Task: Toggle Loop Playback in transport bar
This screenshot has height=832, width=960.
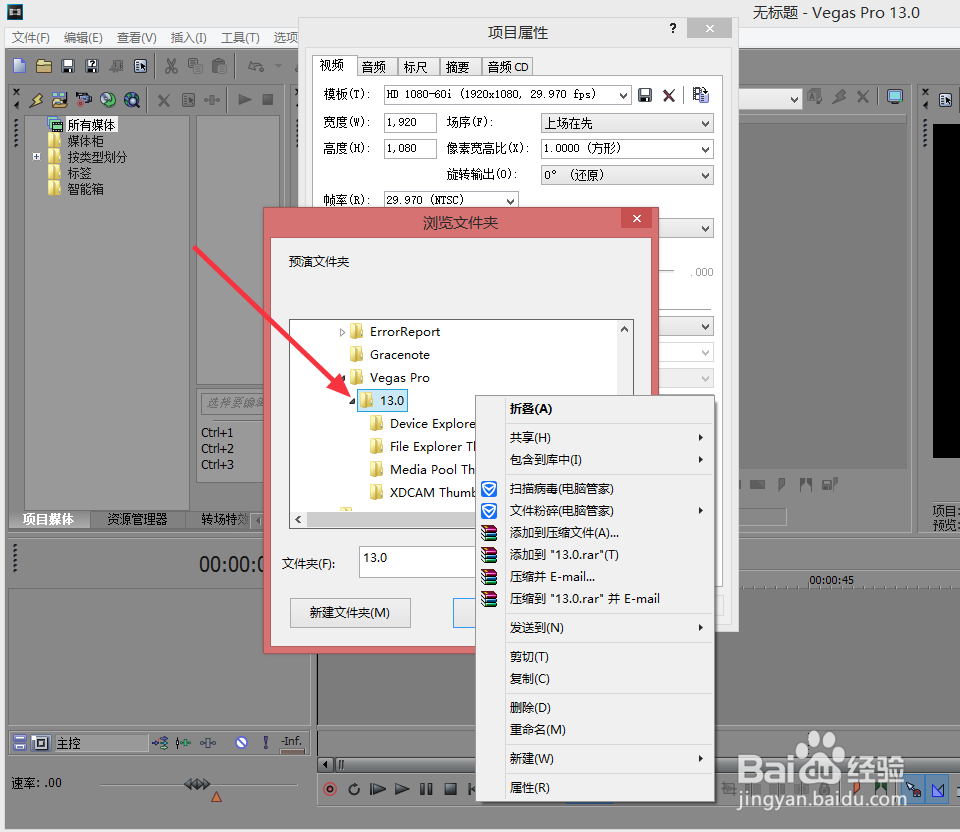Action: (x=354, y=789)
